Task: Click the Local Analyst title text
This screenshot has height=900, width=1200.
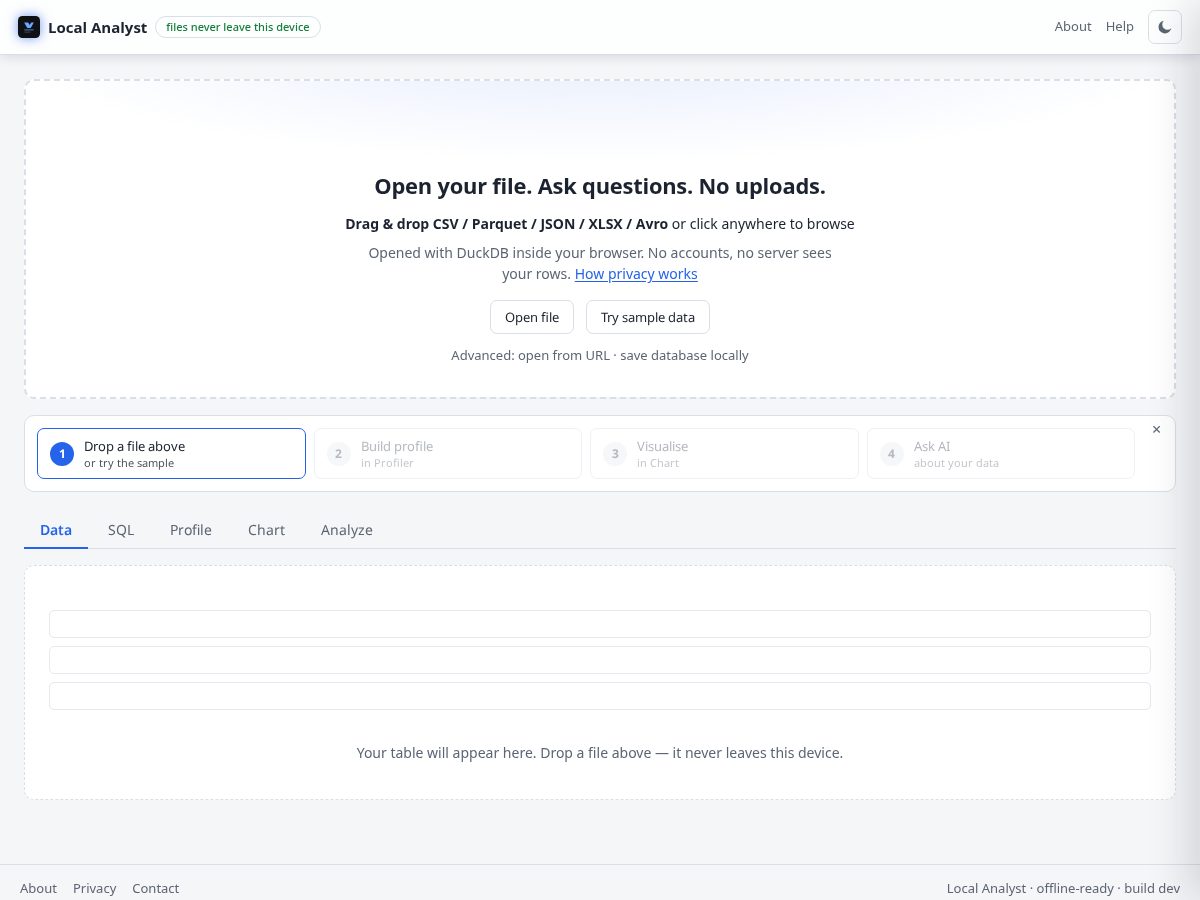Action: [98, 27]
